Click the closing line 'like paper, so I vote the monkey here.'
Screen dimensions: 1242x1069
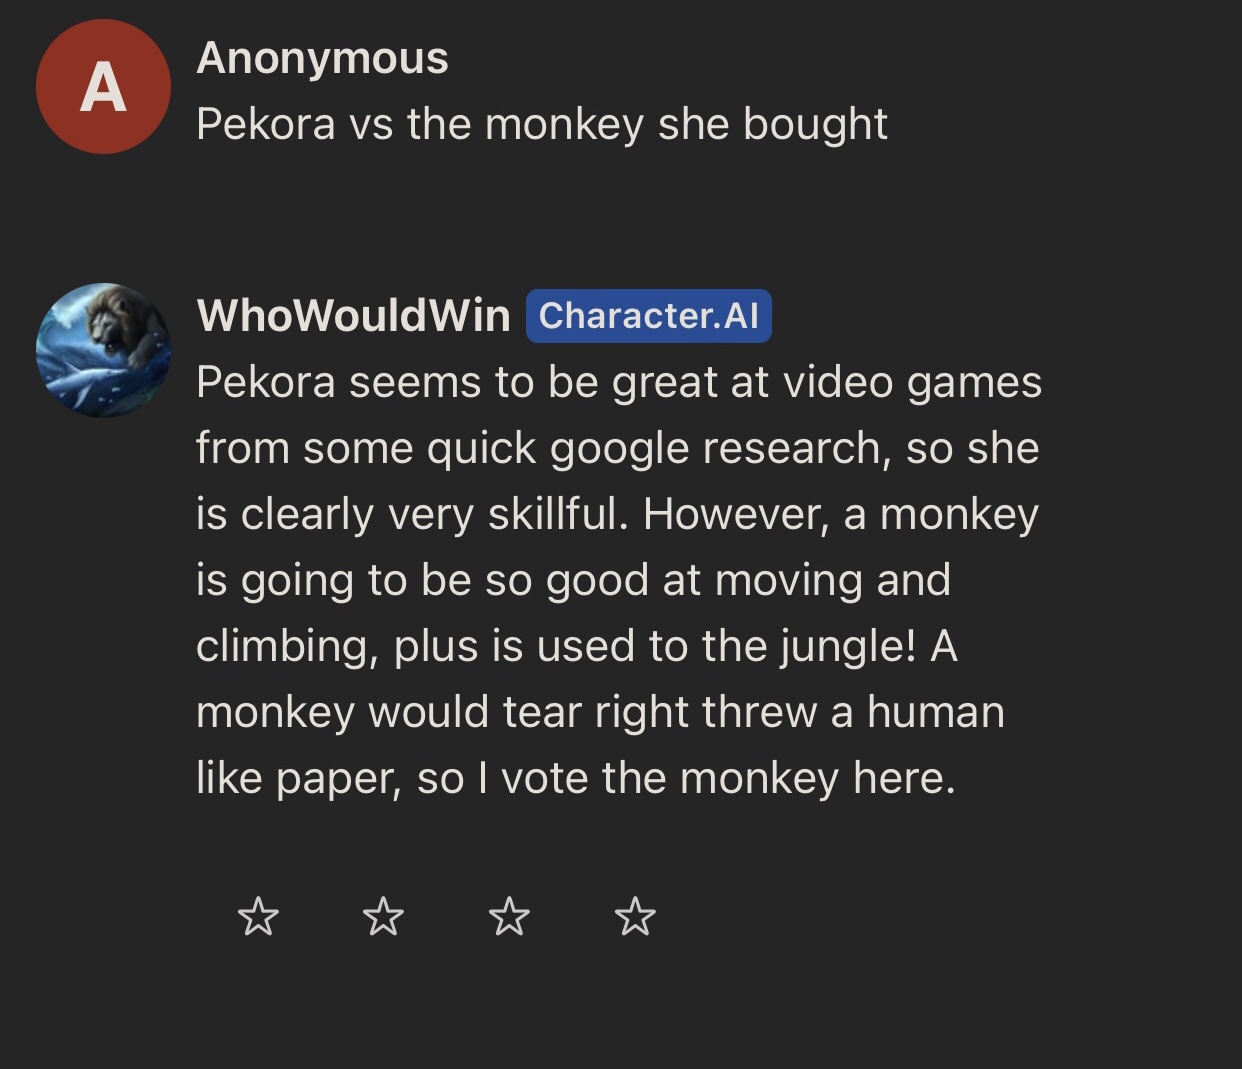[x=577, y=779]
